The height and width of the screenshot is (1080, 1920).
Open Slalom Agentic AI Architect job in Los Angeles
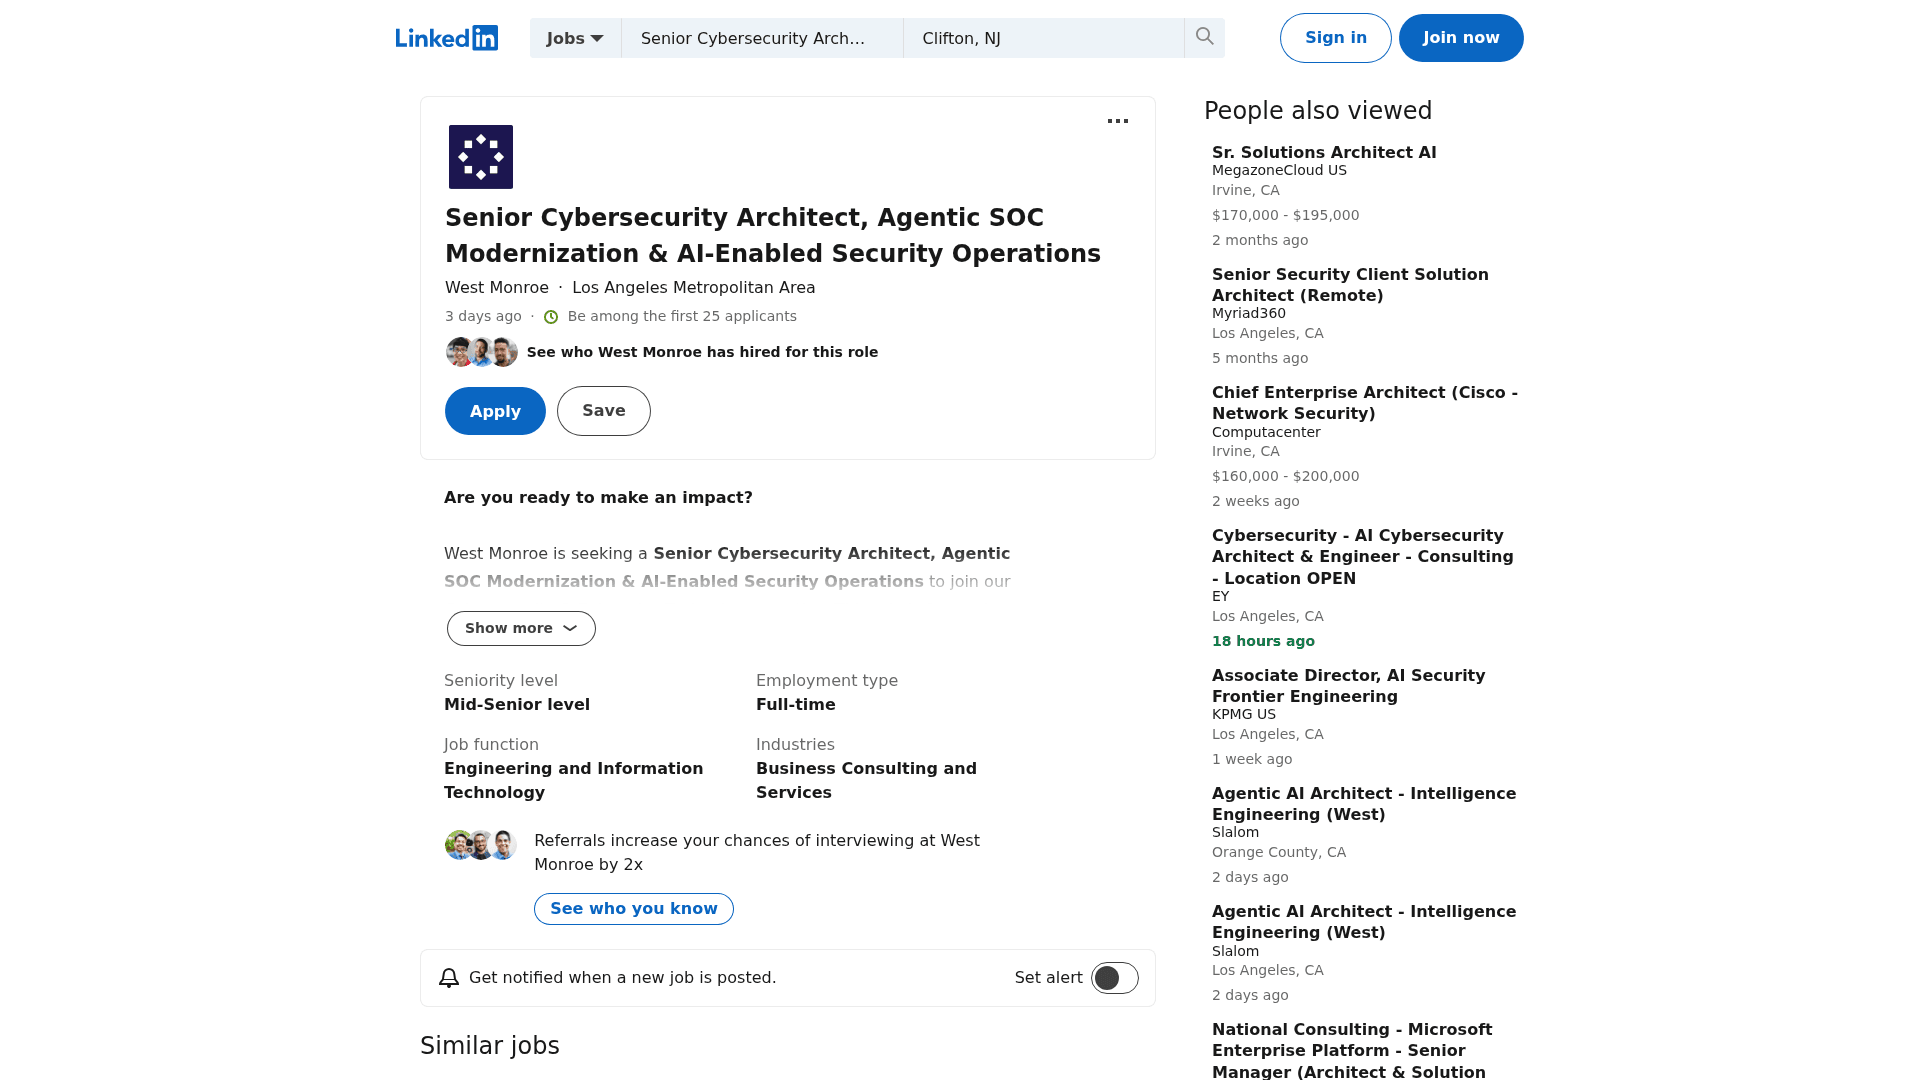[1364, 922]
